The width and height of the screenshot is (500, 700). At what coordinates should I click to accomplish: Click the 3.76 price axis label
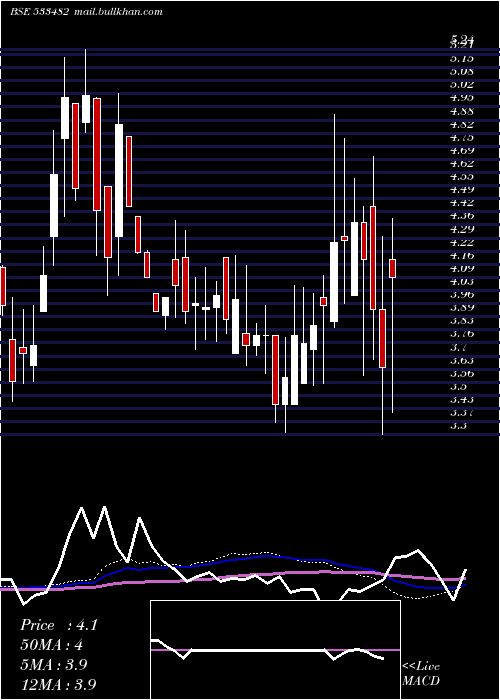pyautogui.click(x=462, y=334)
